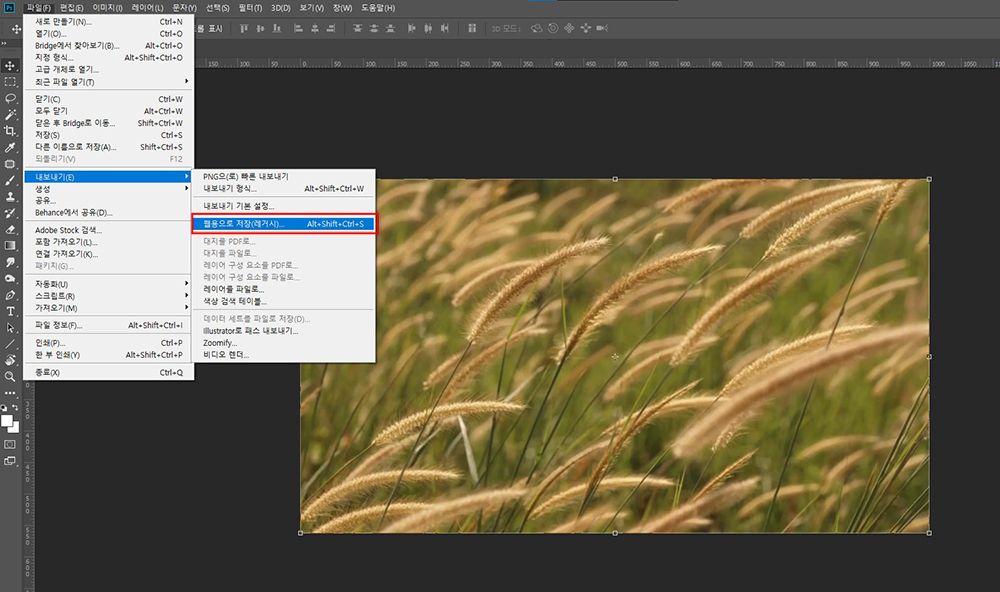Select the Rotate View hand tool

10,360
